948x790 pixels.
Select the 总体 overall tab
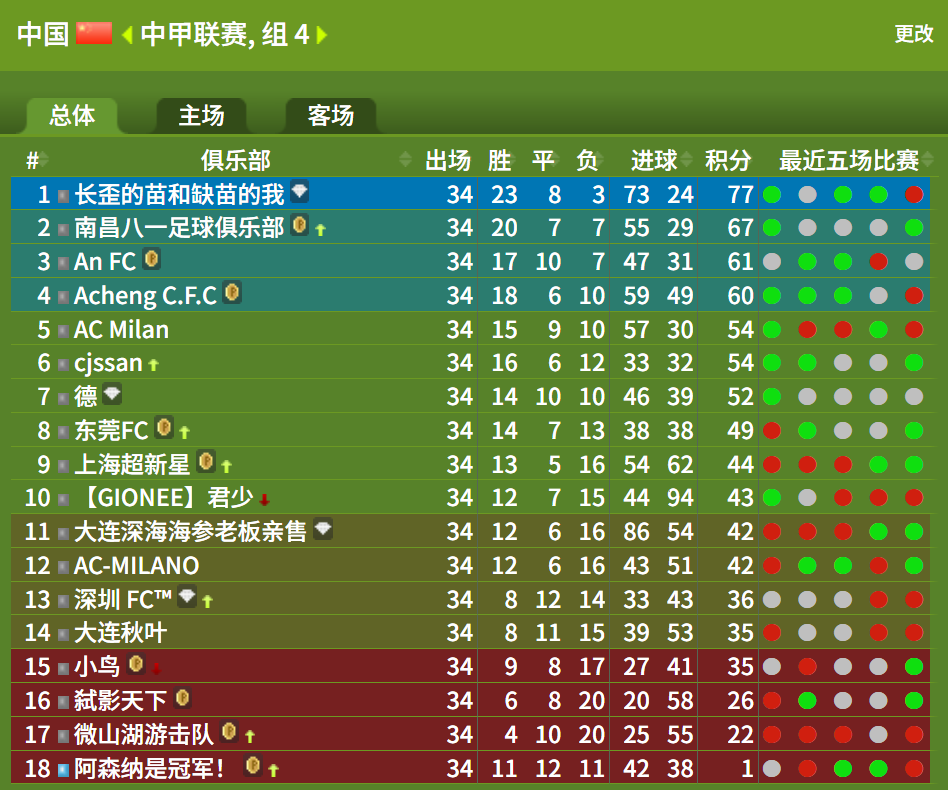72,115
